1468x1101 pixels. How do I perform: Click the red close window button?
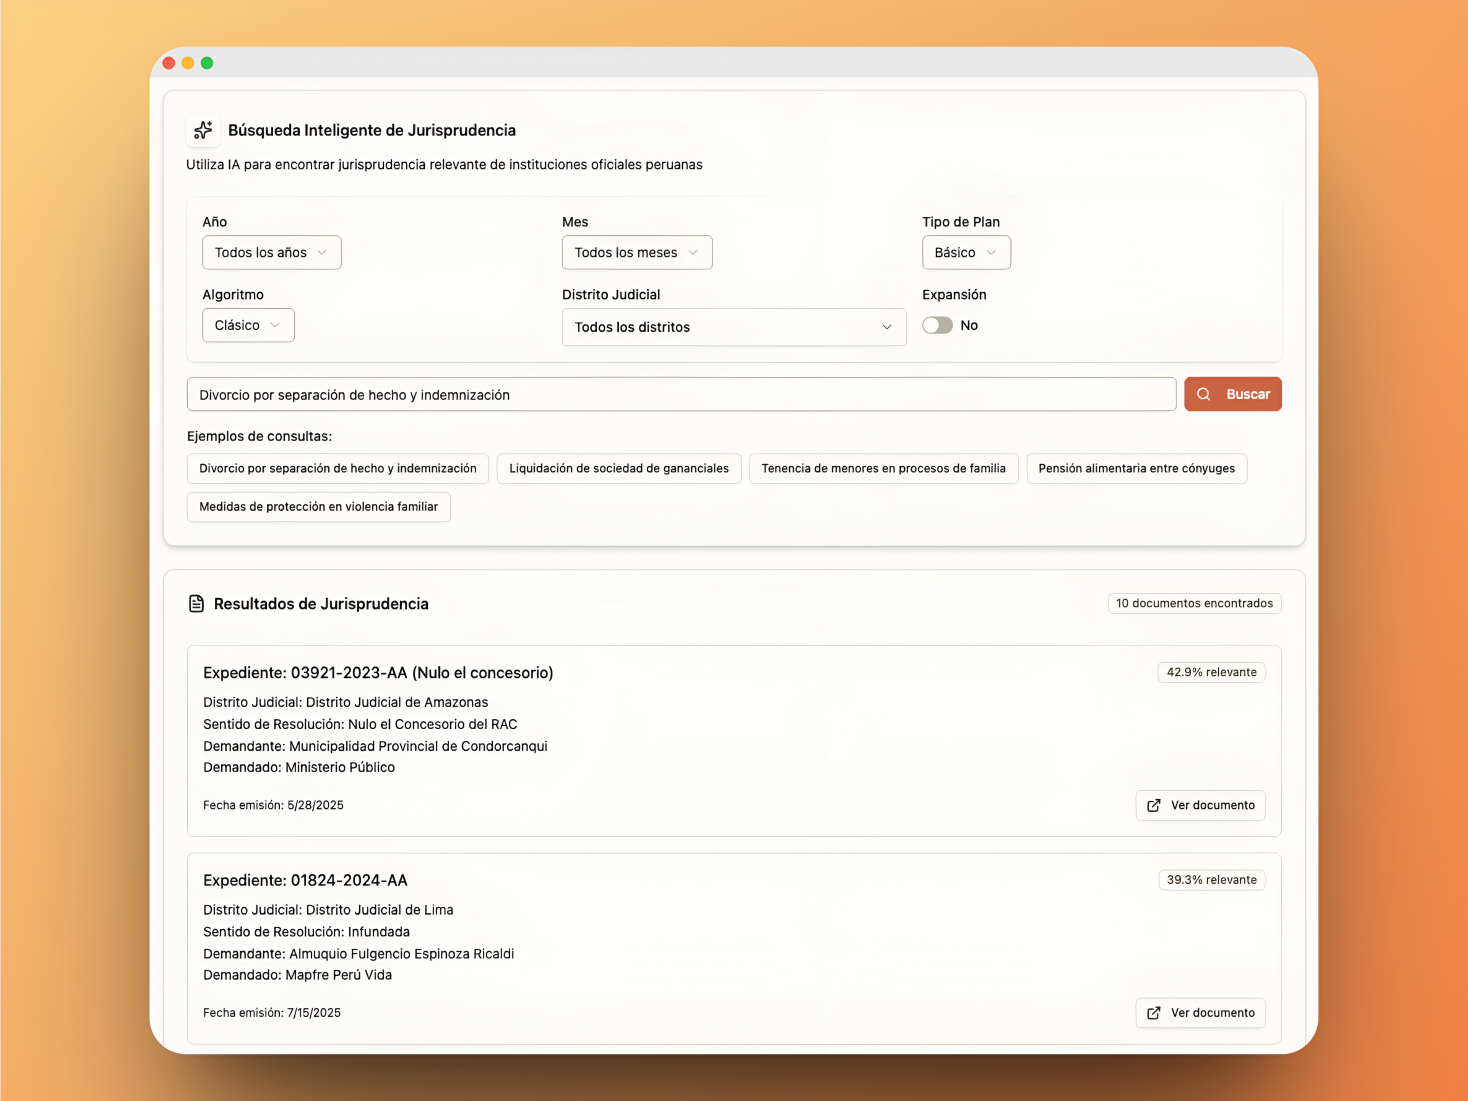point(169,63)
